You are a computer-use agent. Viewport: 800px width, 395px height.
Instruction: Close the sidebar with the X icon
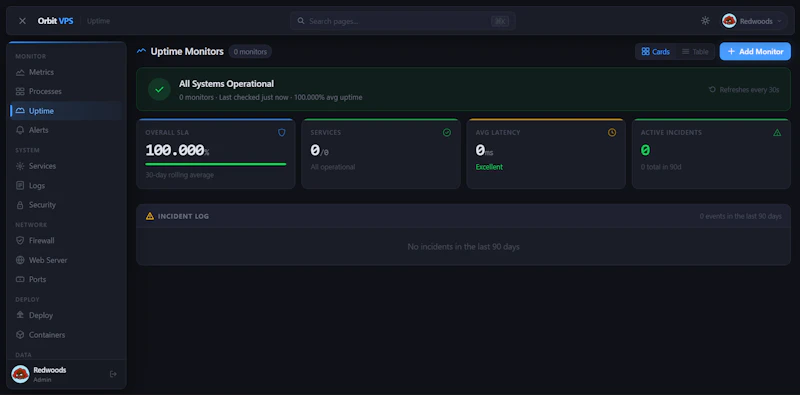[x=22, y=21]
